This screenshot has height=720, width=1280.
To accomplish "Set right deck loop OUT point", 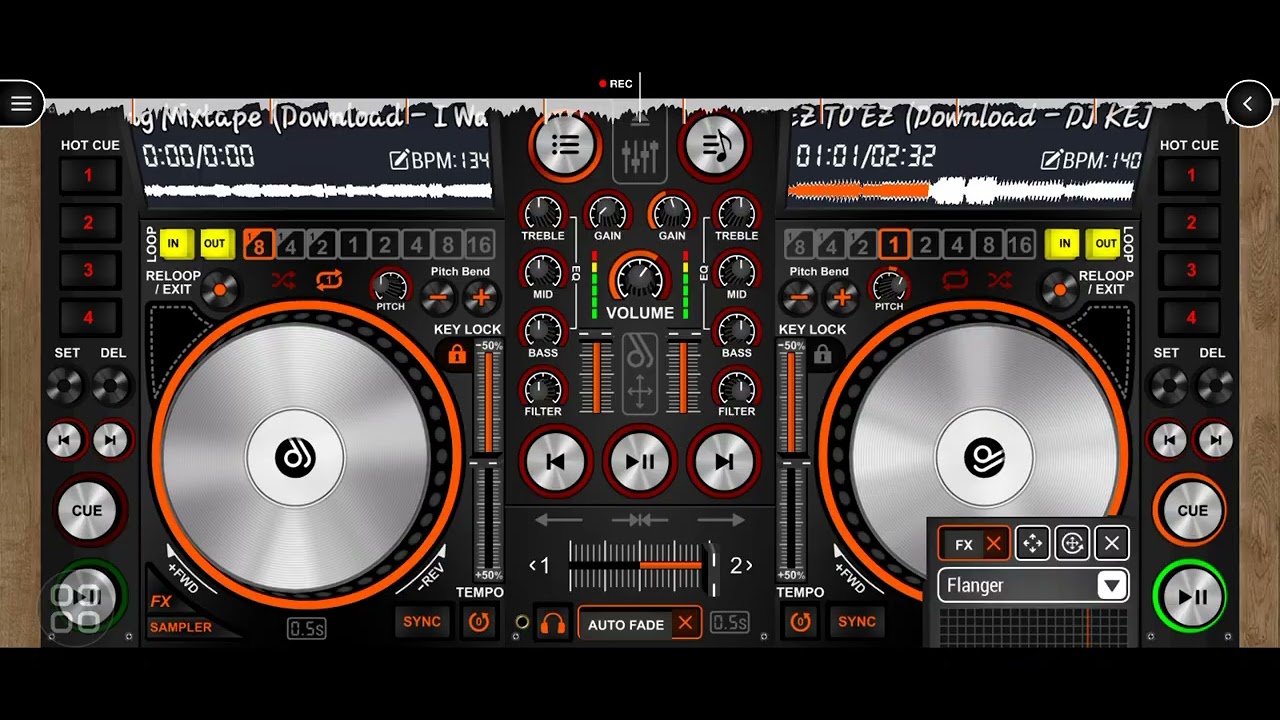I will (1106, 244).
